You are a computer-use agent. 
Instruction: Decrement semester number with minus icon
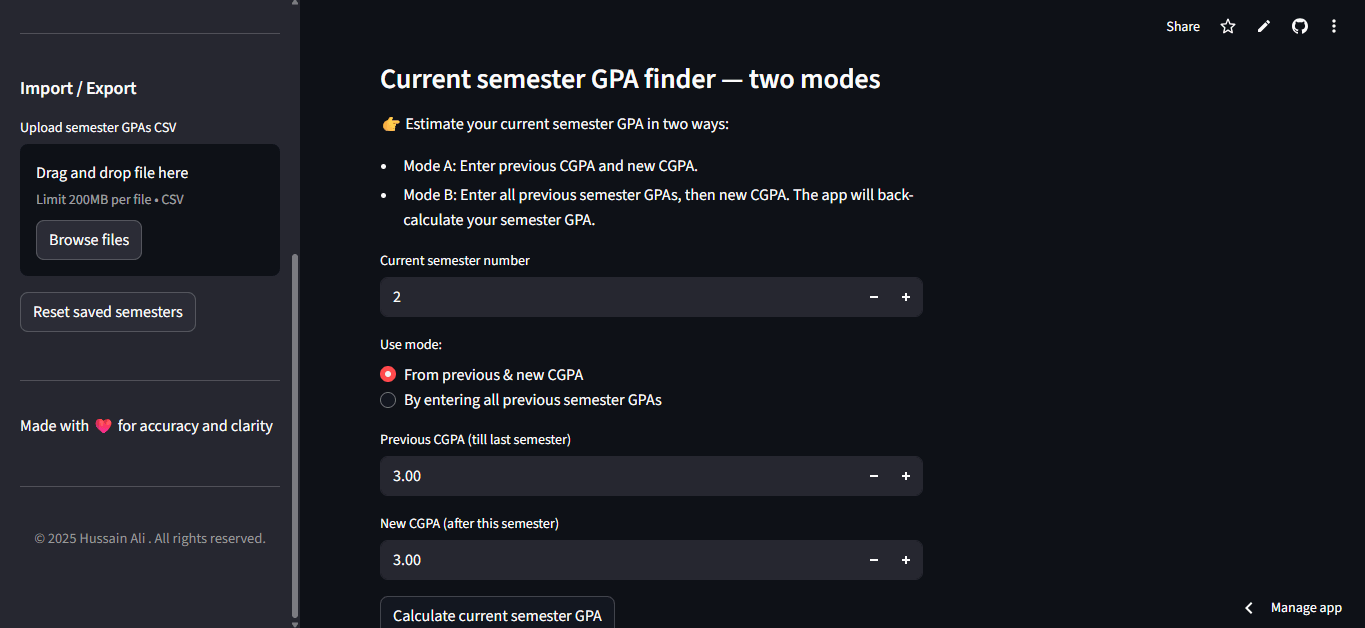point(873,297)
